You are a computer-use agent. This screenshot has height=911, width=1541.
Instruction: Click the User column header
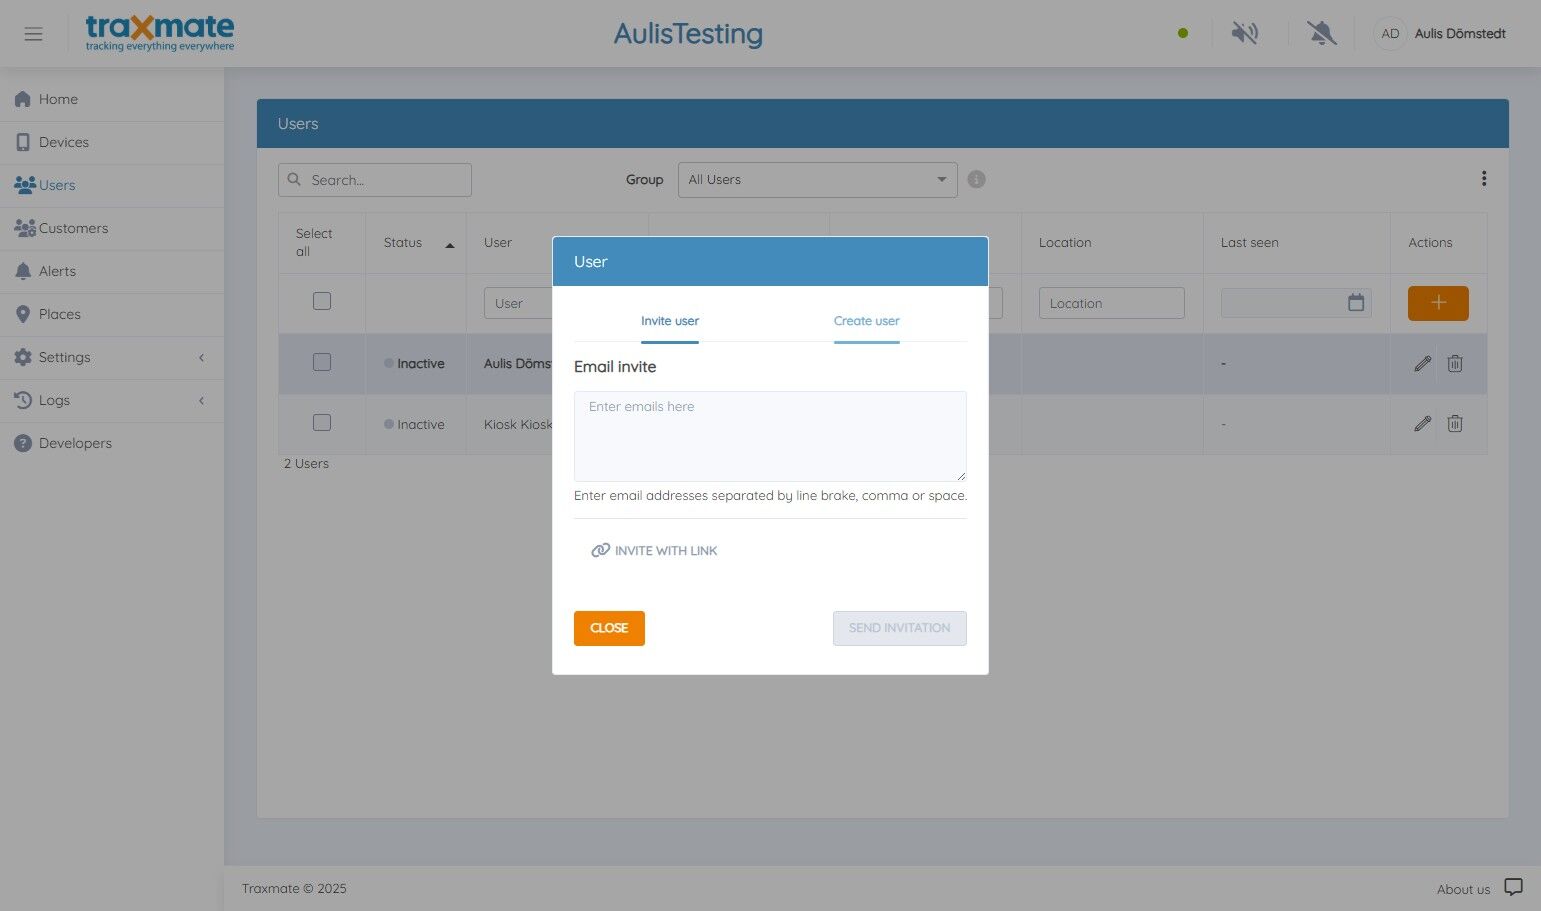tap(498, 243)
